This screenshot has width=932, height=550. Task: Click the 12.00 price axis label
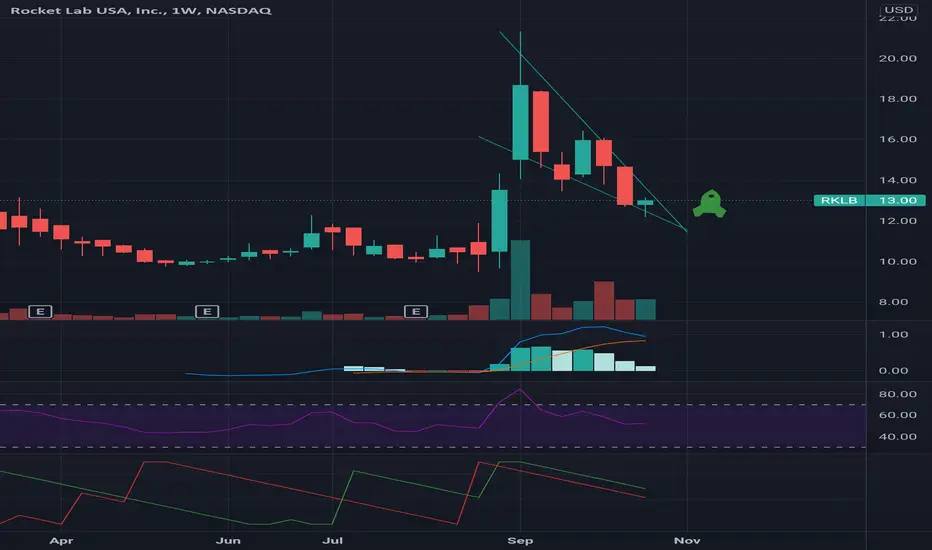click(x=898, y=221)
